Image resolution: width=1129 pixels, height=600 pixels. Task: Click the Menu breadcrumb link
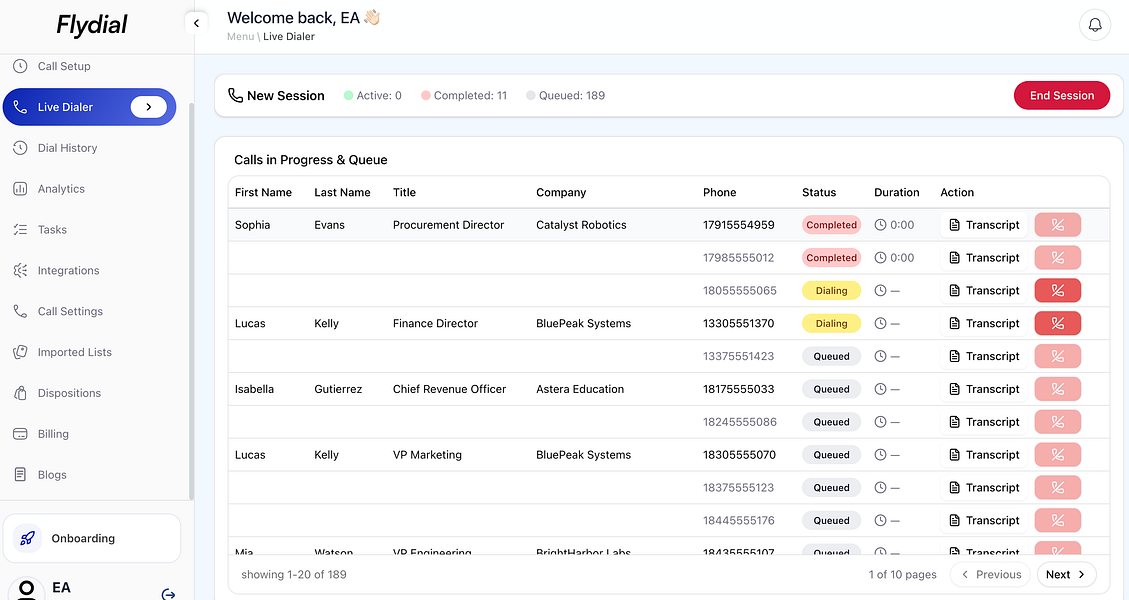click(x=240, y=37)
